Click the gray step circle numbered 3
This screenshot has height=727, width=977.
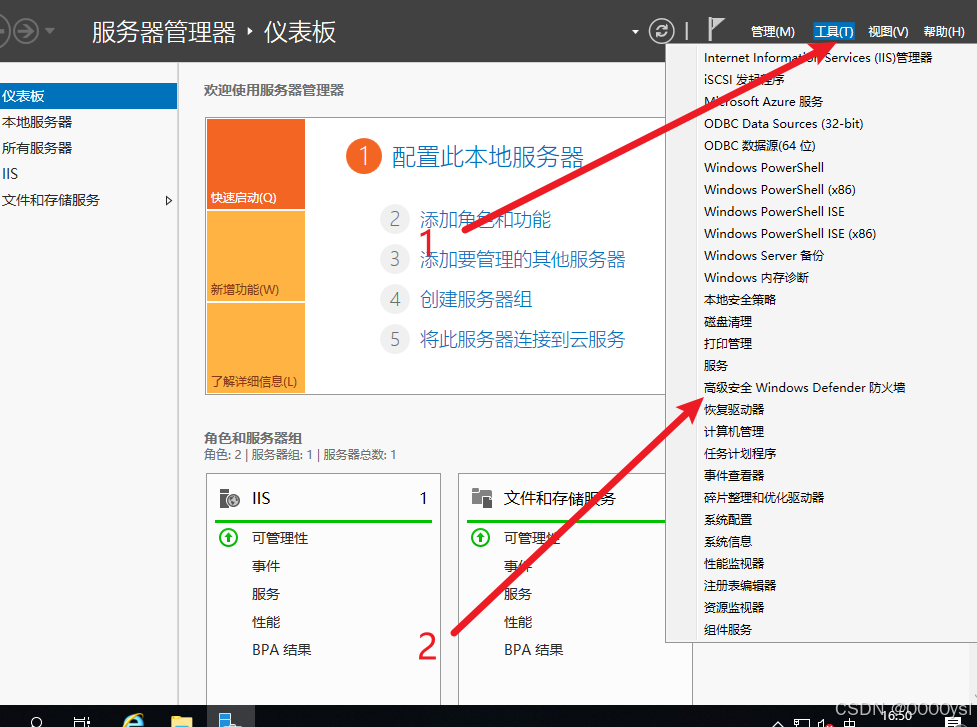395,259
